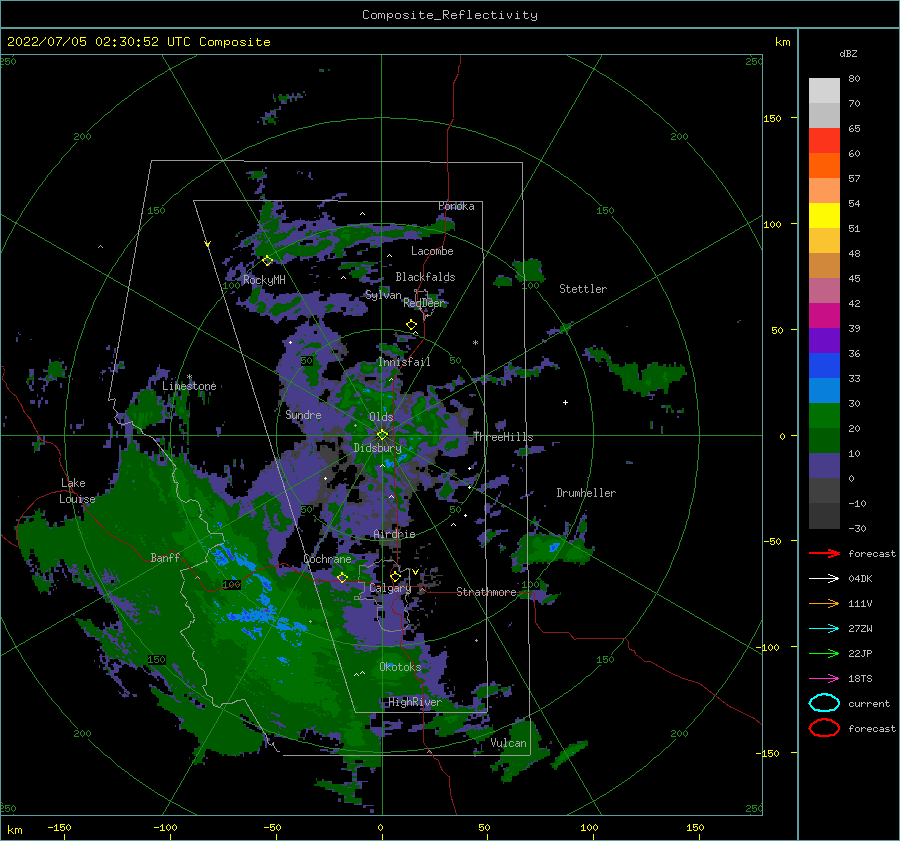The image size is (900, 841).
Task: Select the 42 dBZ magenta color swatch
Action: (824, 315)
